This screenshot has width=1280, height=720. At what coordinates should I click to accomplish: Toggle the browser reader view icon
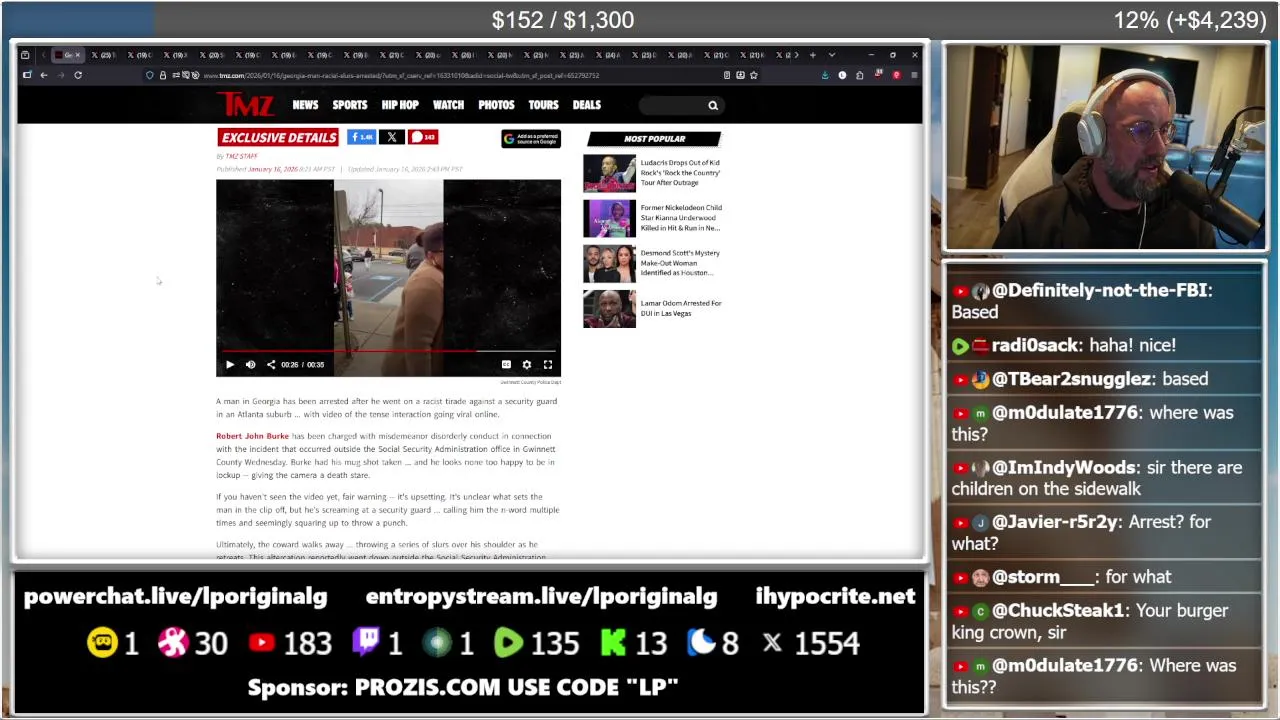pyautogui.click(x=727, y=75)
